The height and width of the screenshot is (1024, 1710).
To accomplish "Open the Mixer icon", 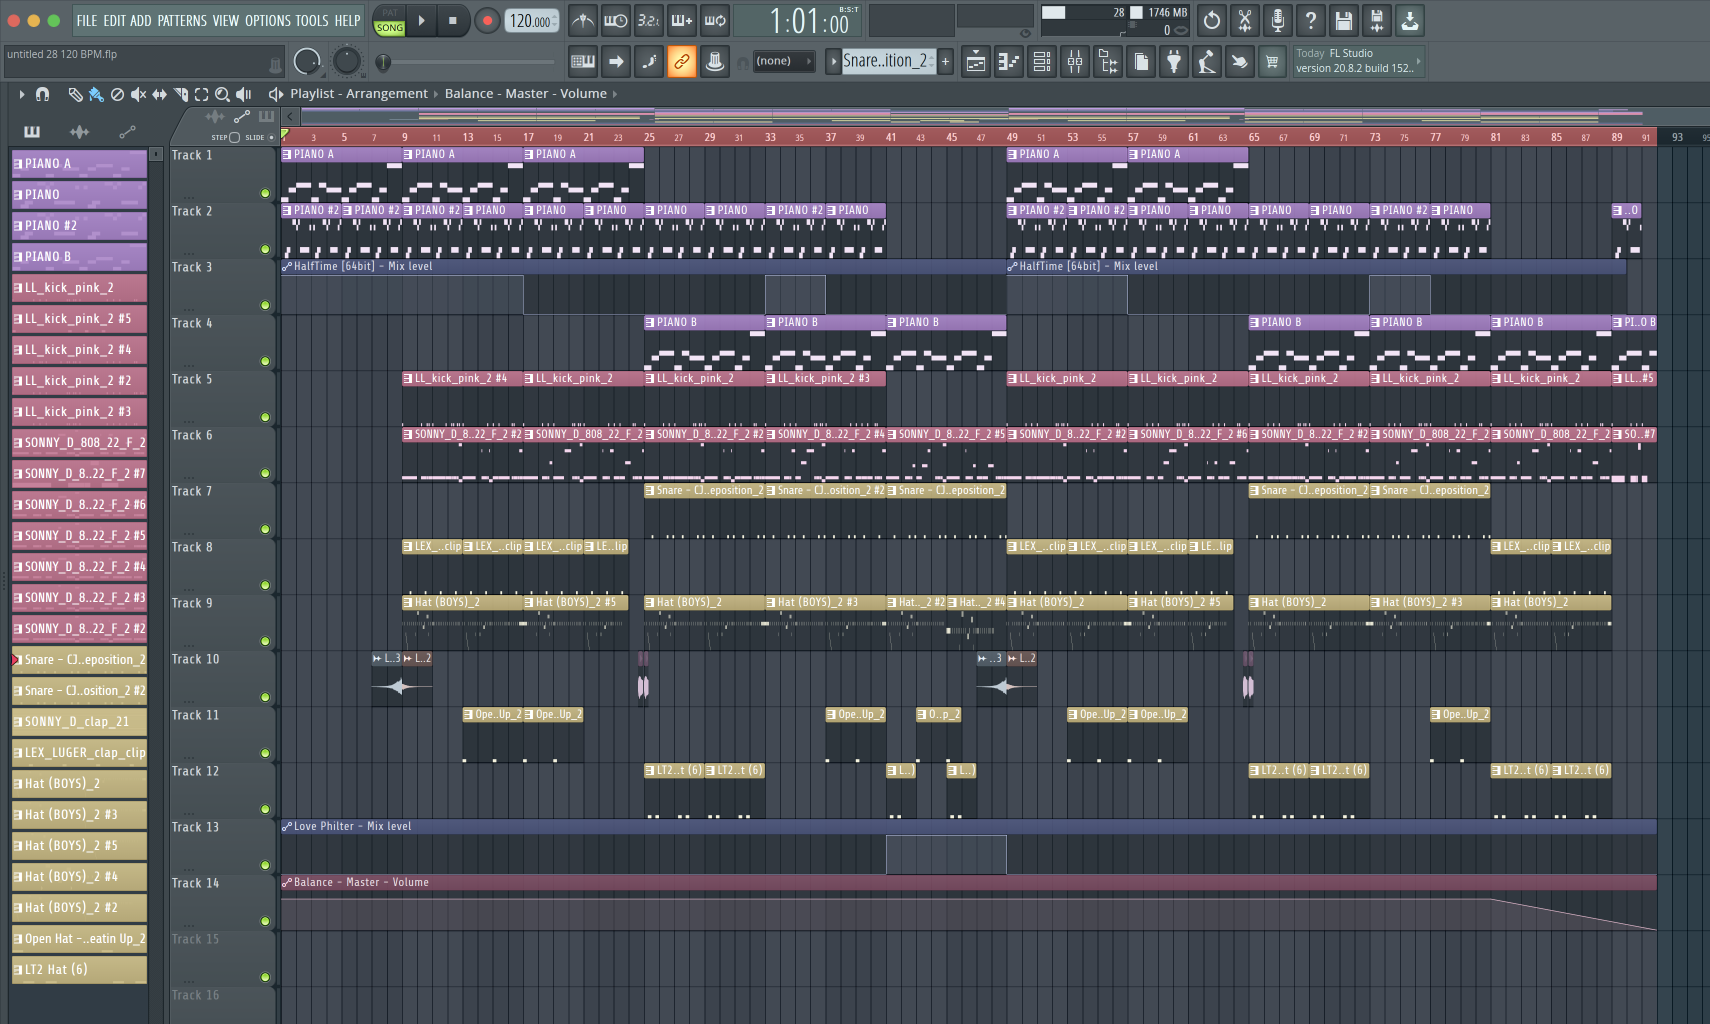I will point(1075,62).
